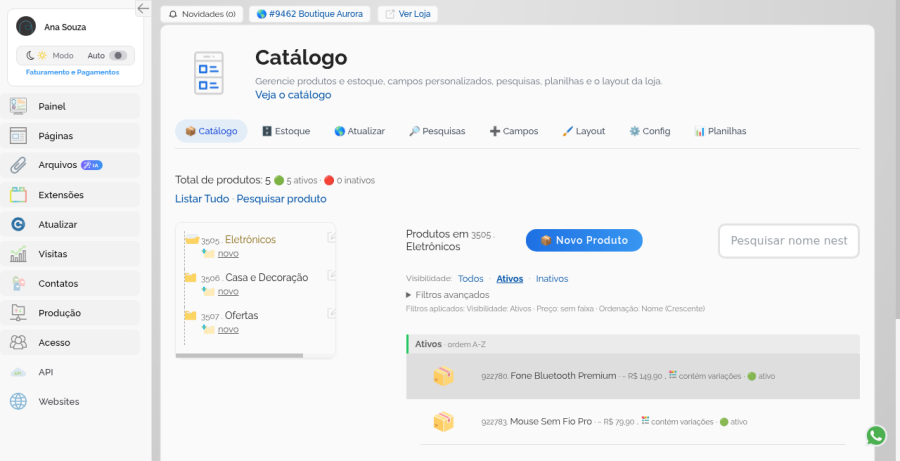Click the horizontal scrollbar in category tree
The width and height of the screenshot is (900, 461).
point(239,355)
